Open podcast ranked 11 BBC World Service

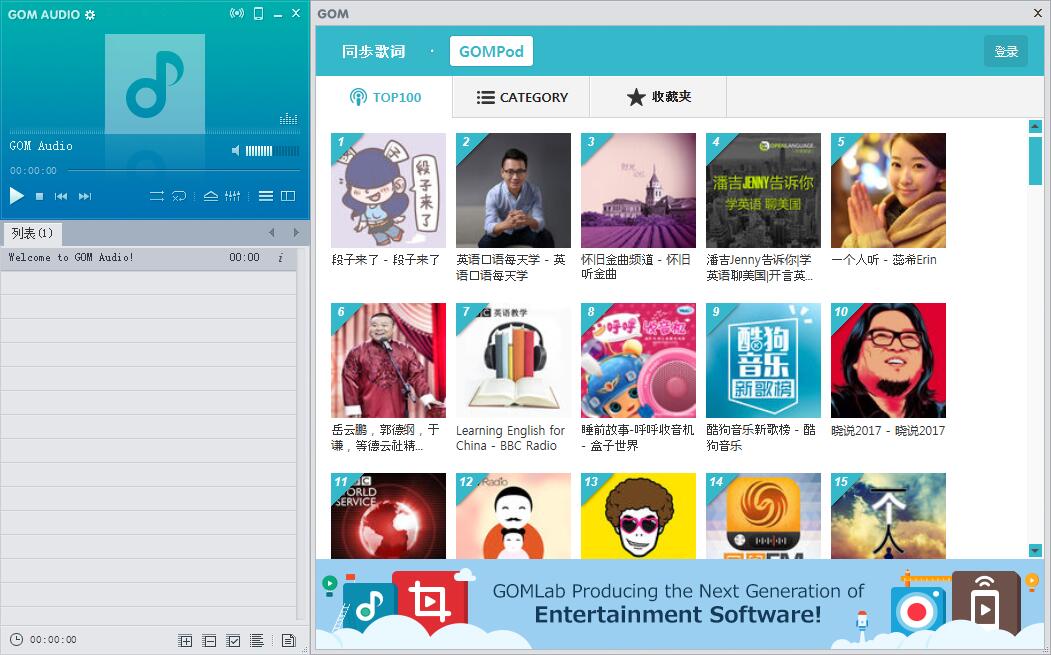click(x=388, y=516)
